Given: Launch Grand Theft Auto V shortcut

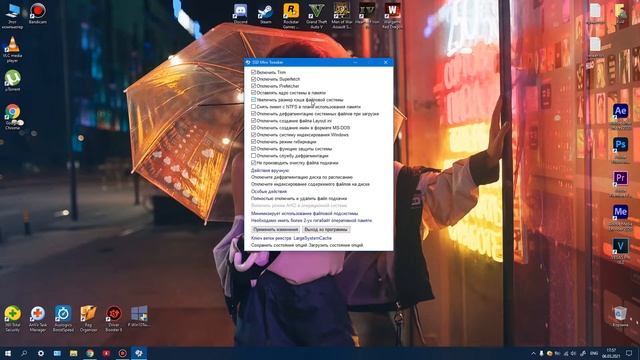Looking at the screenshot, I should click(317, 16).
